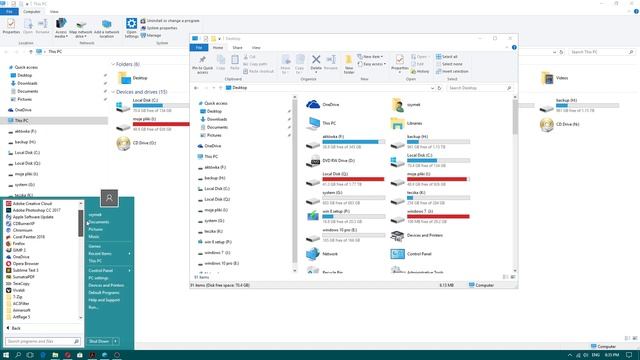Click akhiiwka (F:) drive usage bar in Desktop window
Viewport: 640px width, 360px height.
tap(353, 142)
